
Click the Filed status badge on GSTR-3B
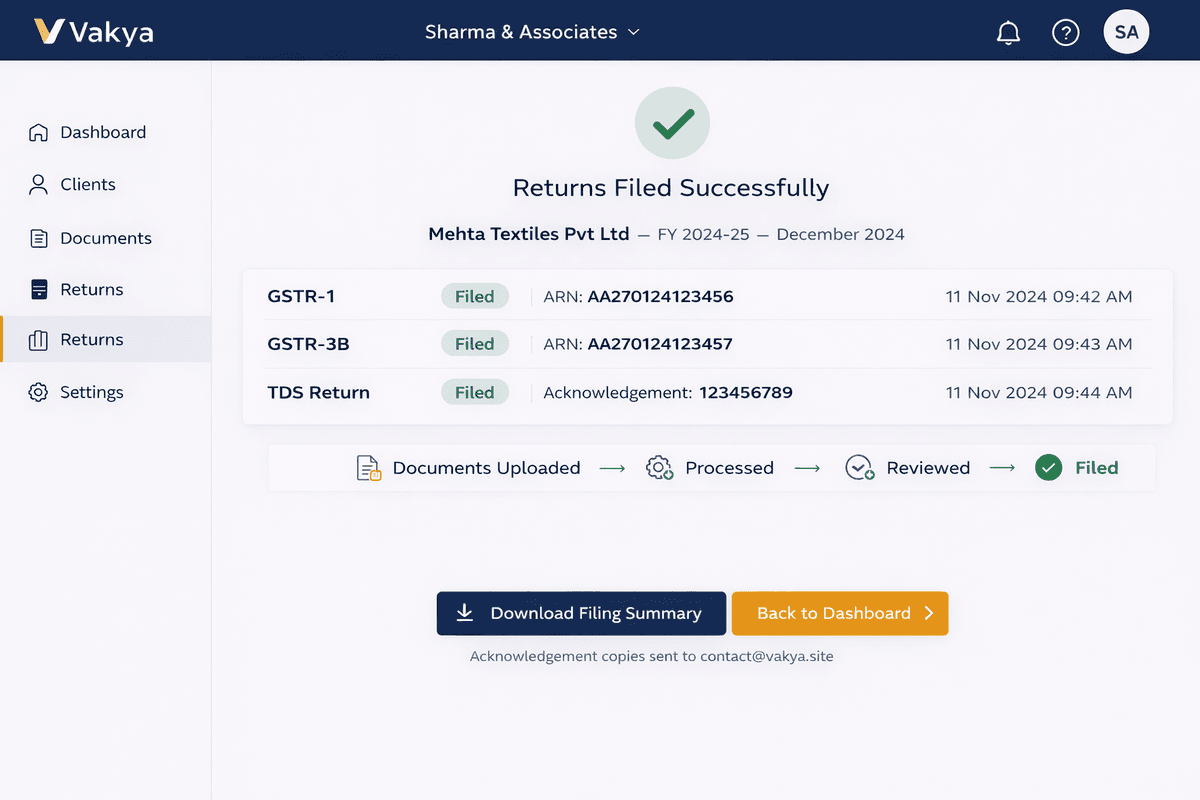click(x=474, y=343)
